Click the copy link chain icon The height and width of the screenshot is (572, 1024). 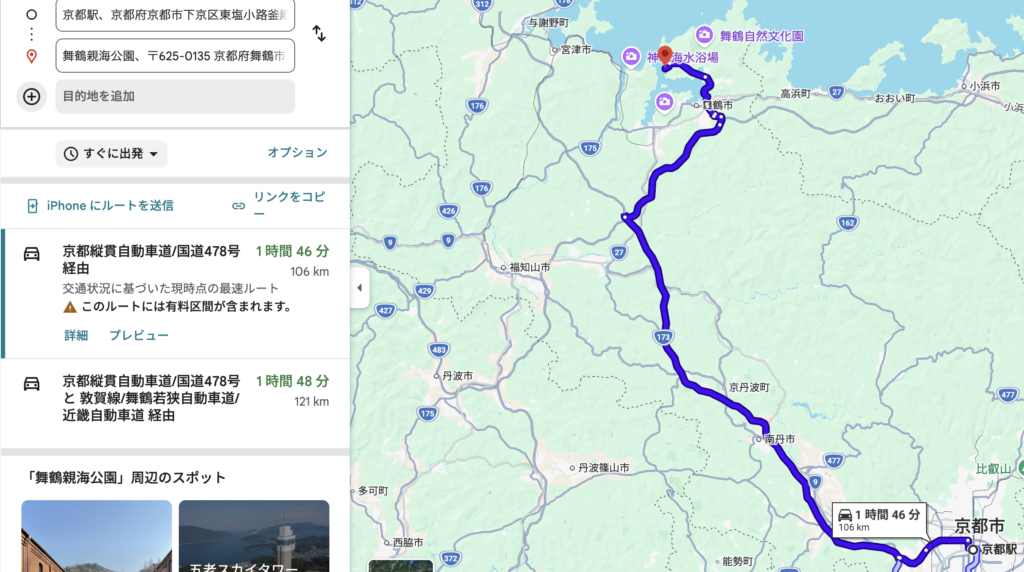238,206
